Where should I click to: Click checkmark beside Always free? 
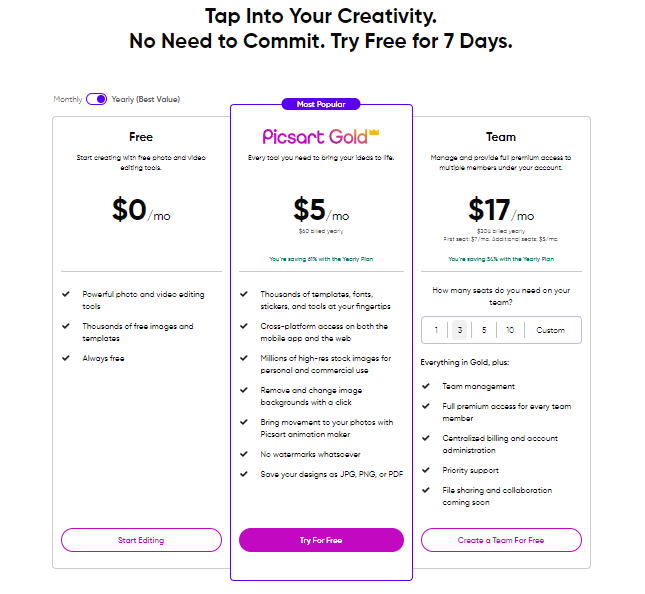(66, 358)
